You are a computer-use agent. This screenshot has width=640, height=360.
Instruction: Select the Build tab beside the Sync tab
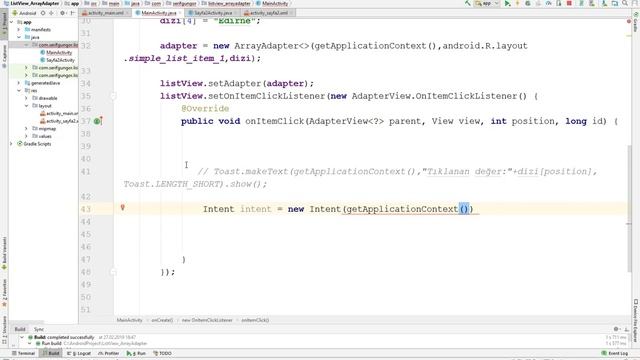[x=20, y=329]
